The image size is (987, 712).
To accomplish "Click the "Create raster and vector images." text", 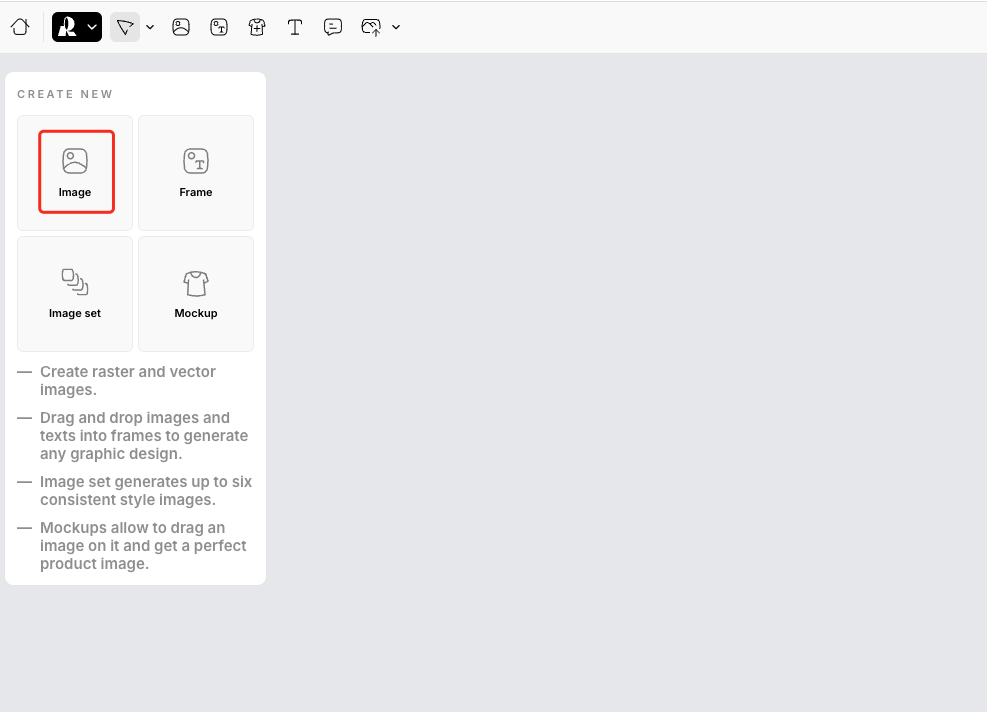I will tap(128, 381).
